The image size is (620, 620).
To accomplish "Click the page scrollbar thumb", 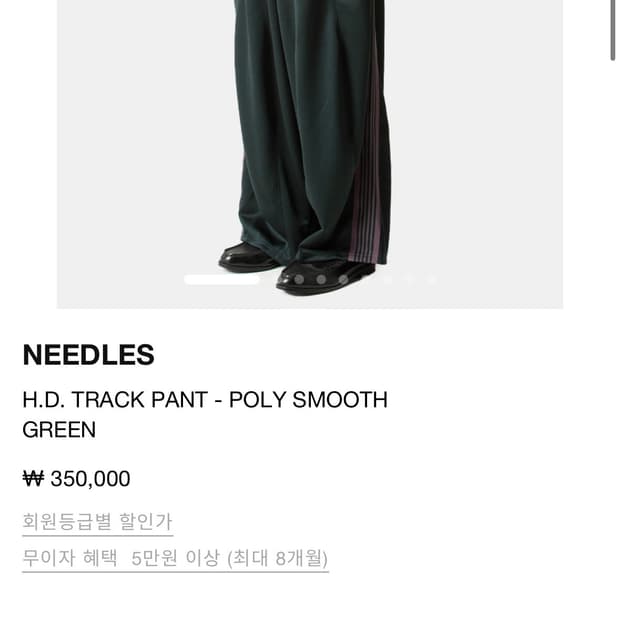I will tap(612, 30).
